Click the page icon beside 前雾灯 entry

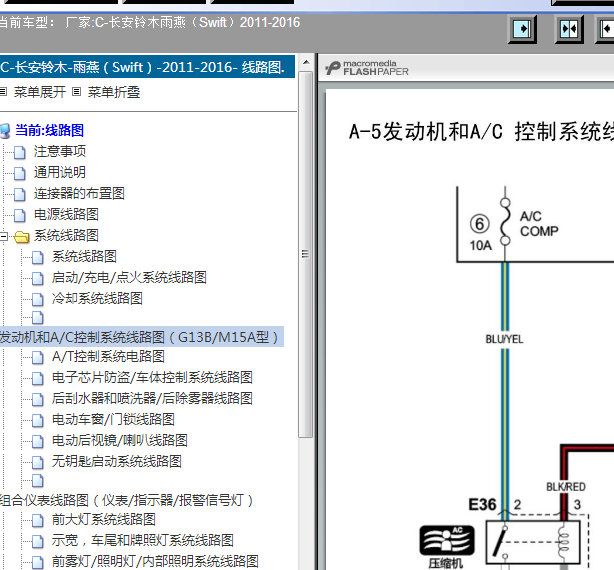point(38,563)
